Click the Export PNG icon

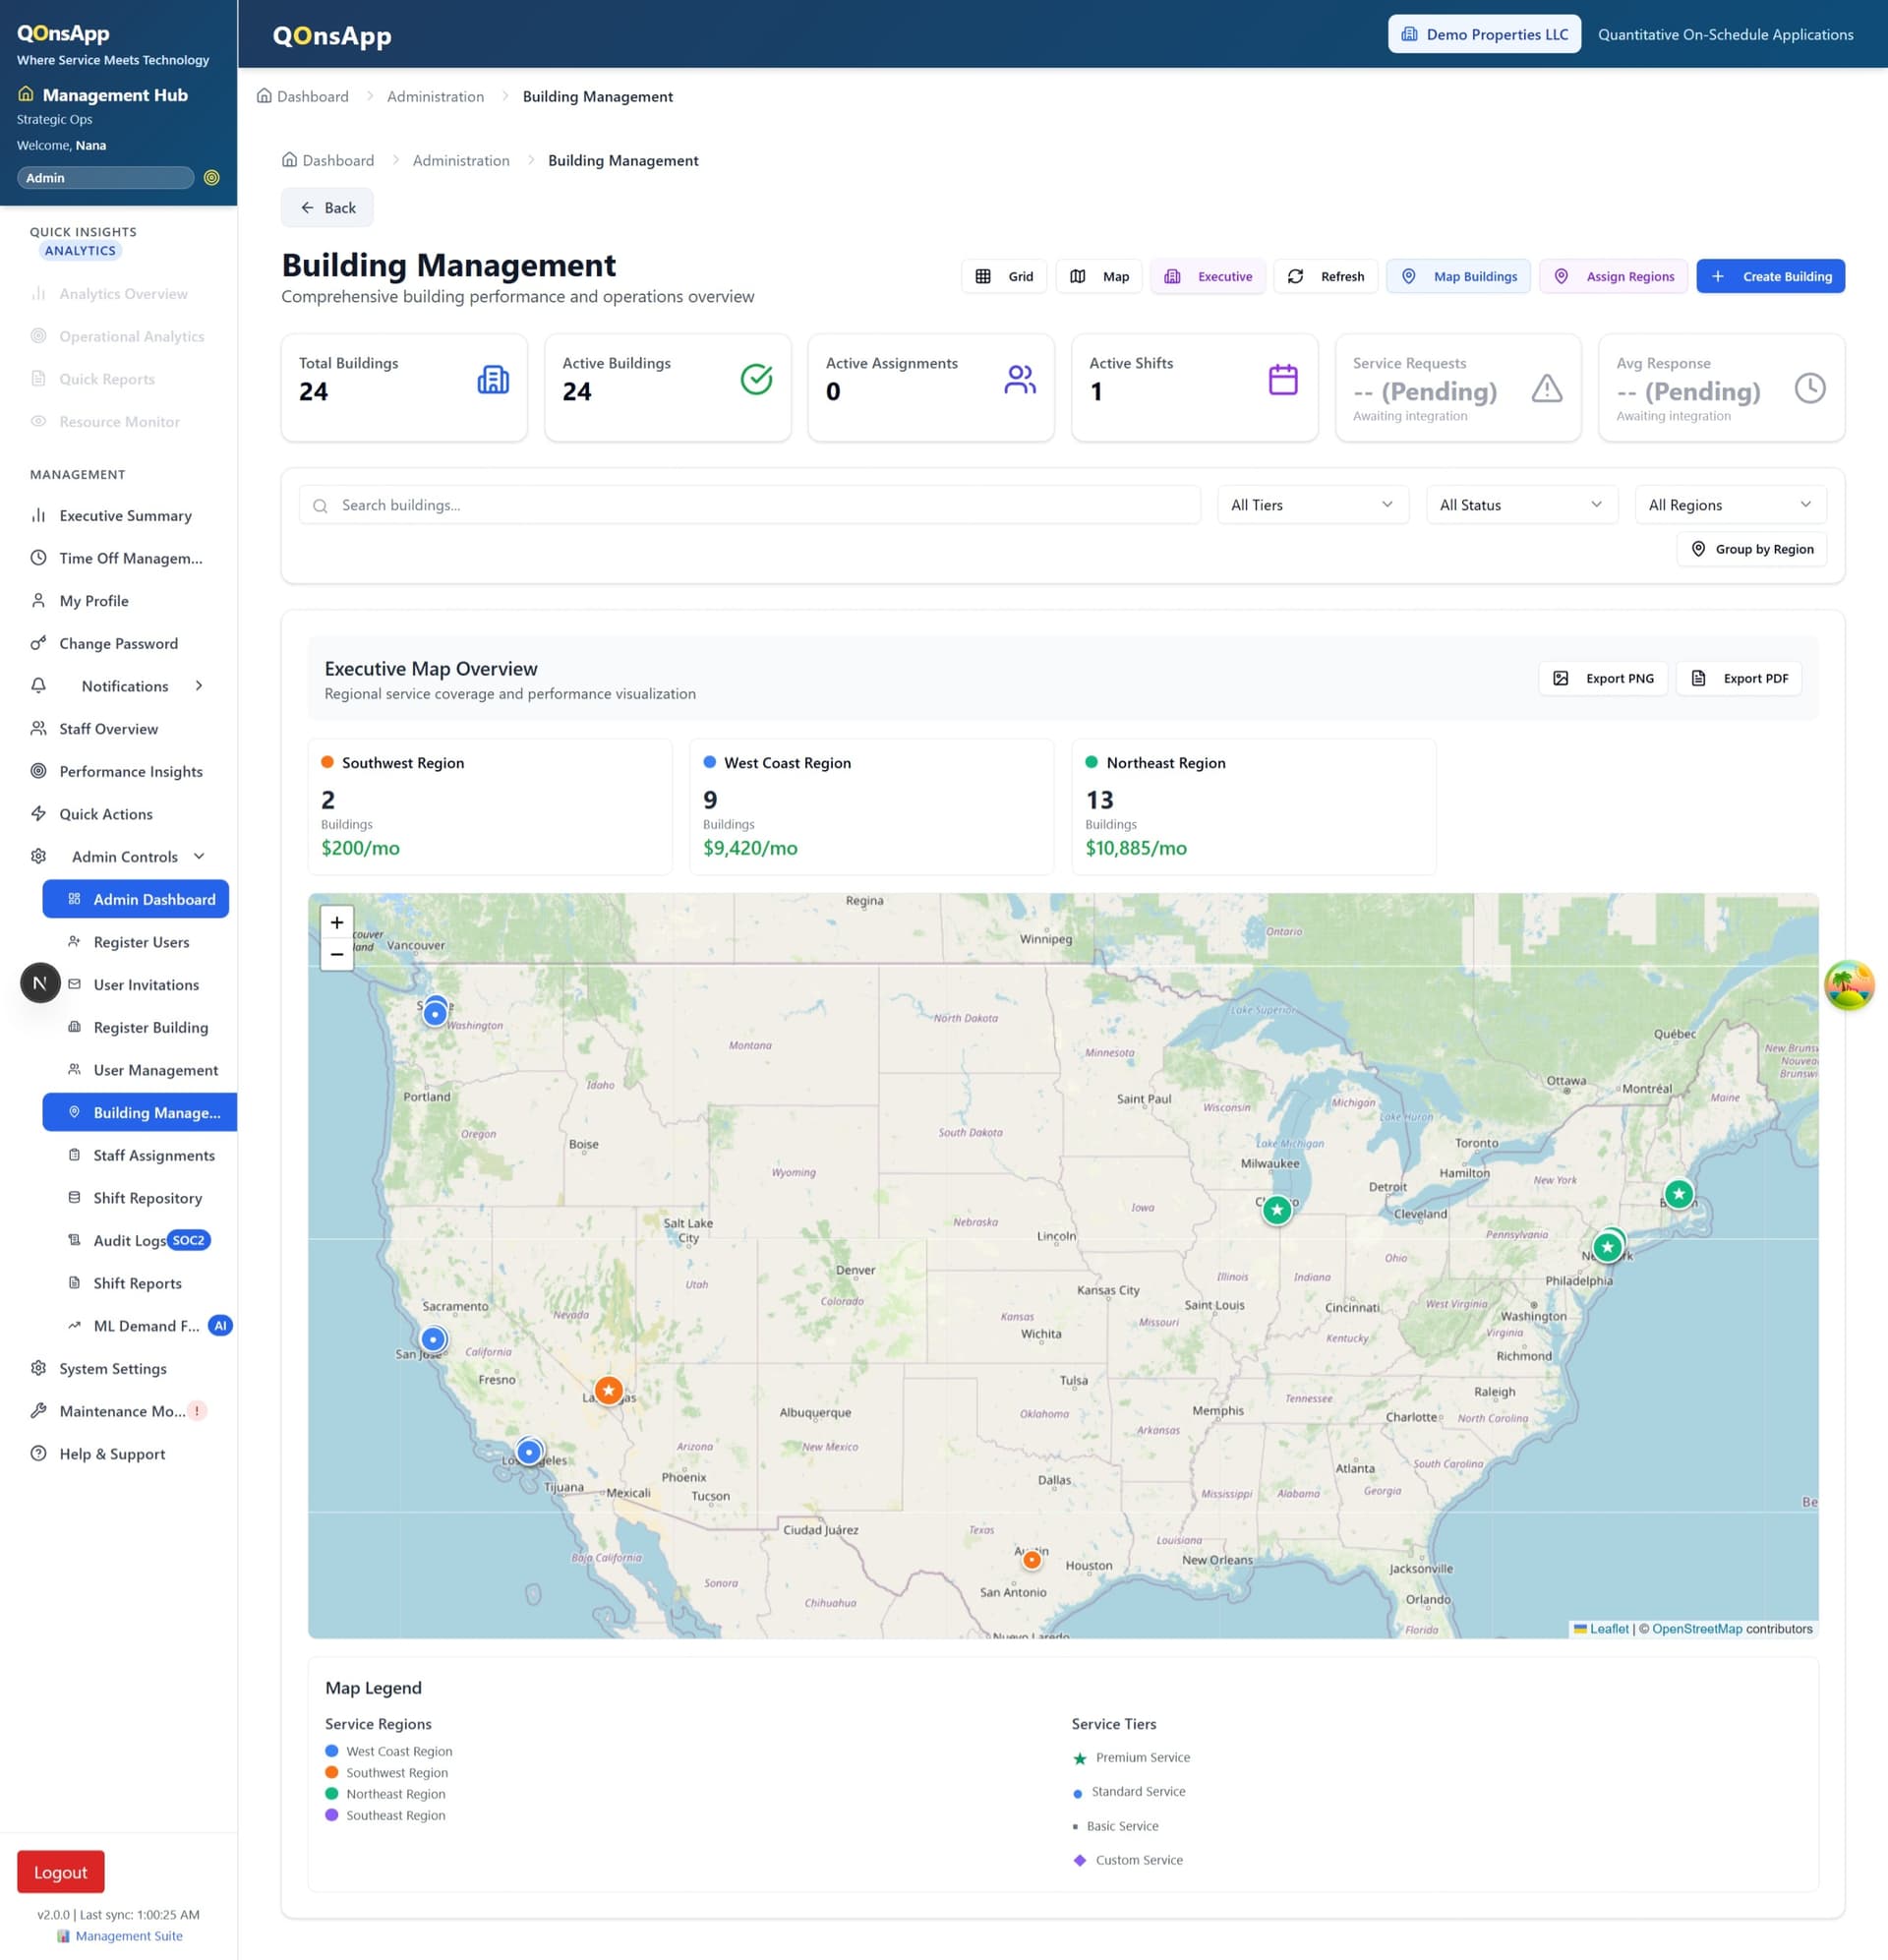pyautogui.click(x=1561, y=678)
